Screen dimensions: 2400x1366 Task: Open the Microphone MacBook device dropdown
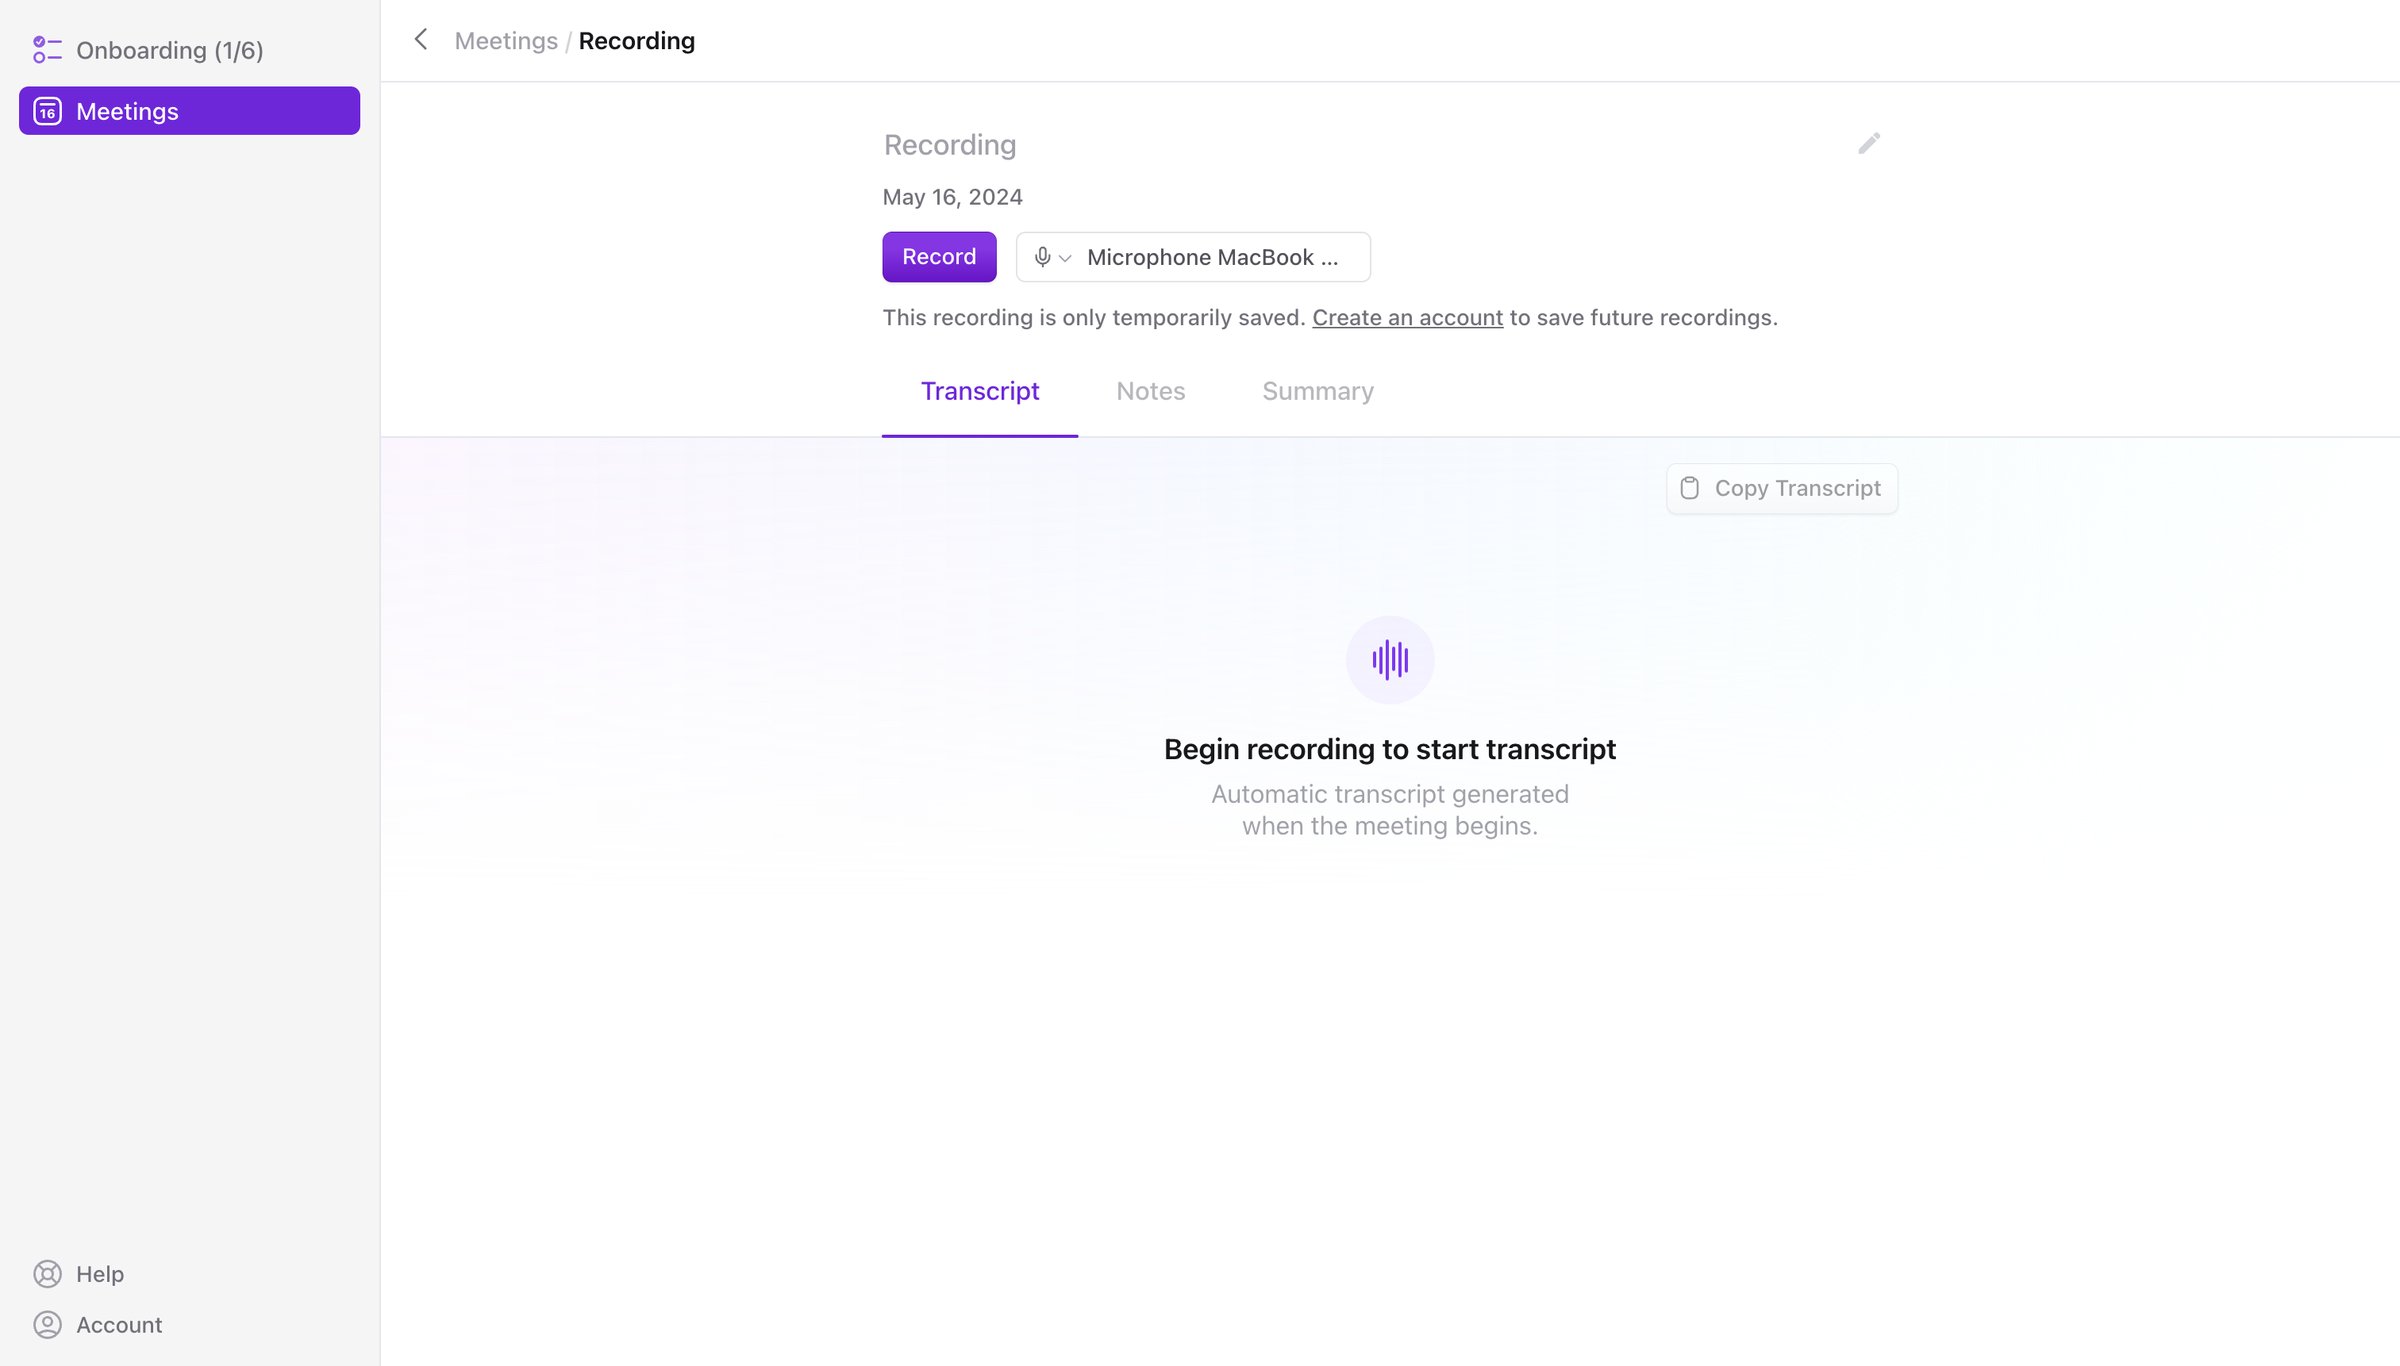click(x=1193, y=257)
